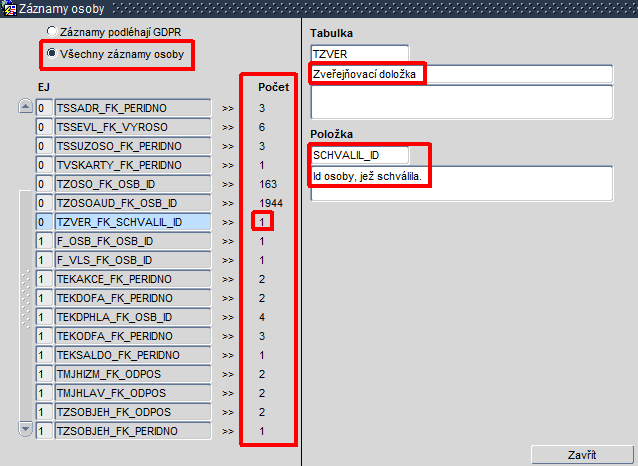Click >> button for TSSADR_FK_PERIDNO
Image resolution: width=638 pixels, height=466 pixels.
pos(228,108)
